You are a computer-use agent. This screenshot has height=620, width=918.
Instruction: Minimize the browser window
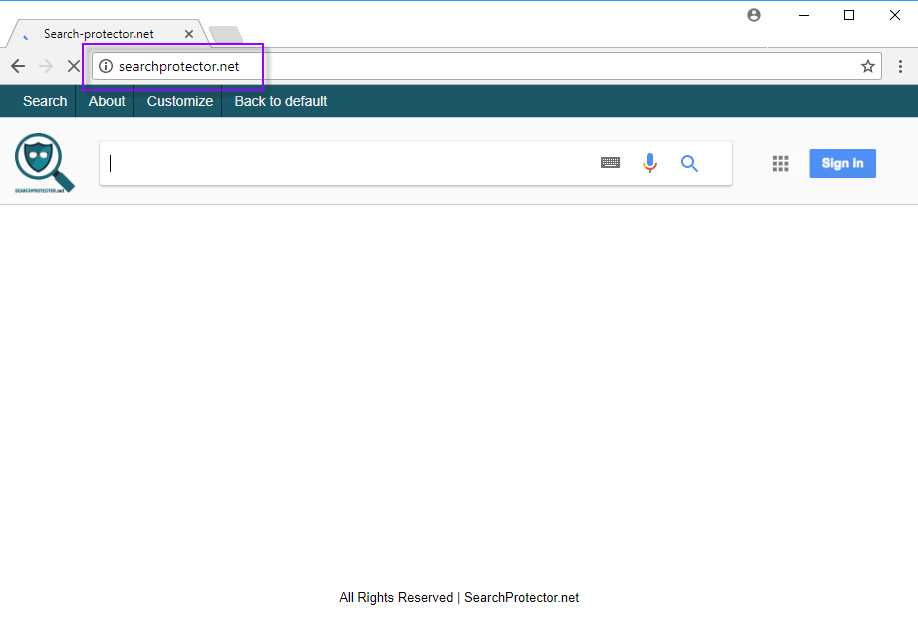[804, 15]
